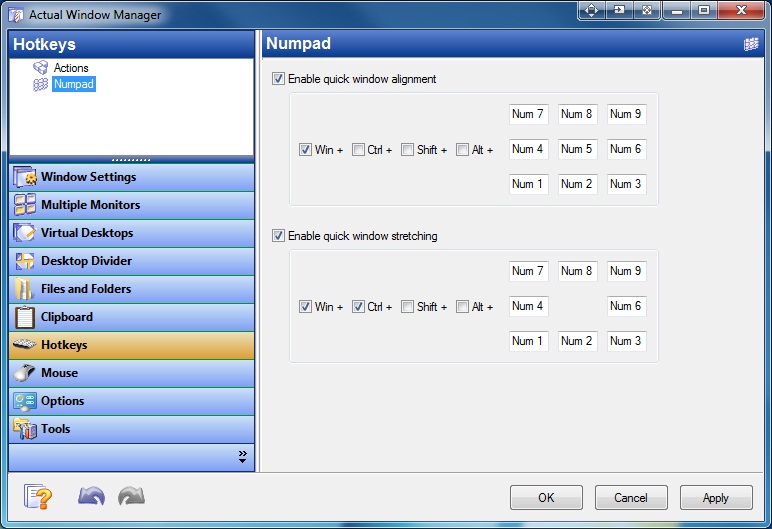The image size is (772, 529).
Task: Click the Clipboard icon
Action: (x=25, y=317)
